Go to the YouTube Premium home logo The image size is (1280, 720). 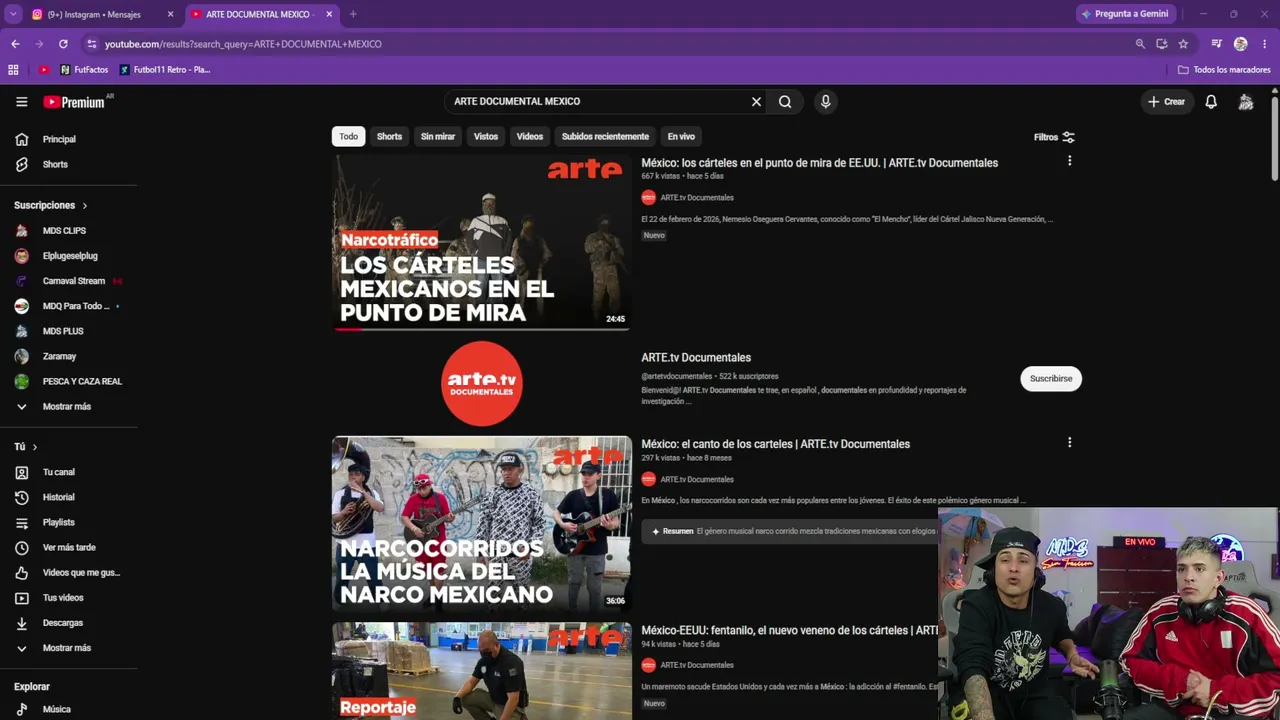(76, 101)
